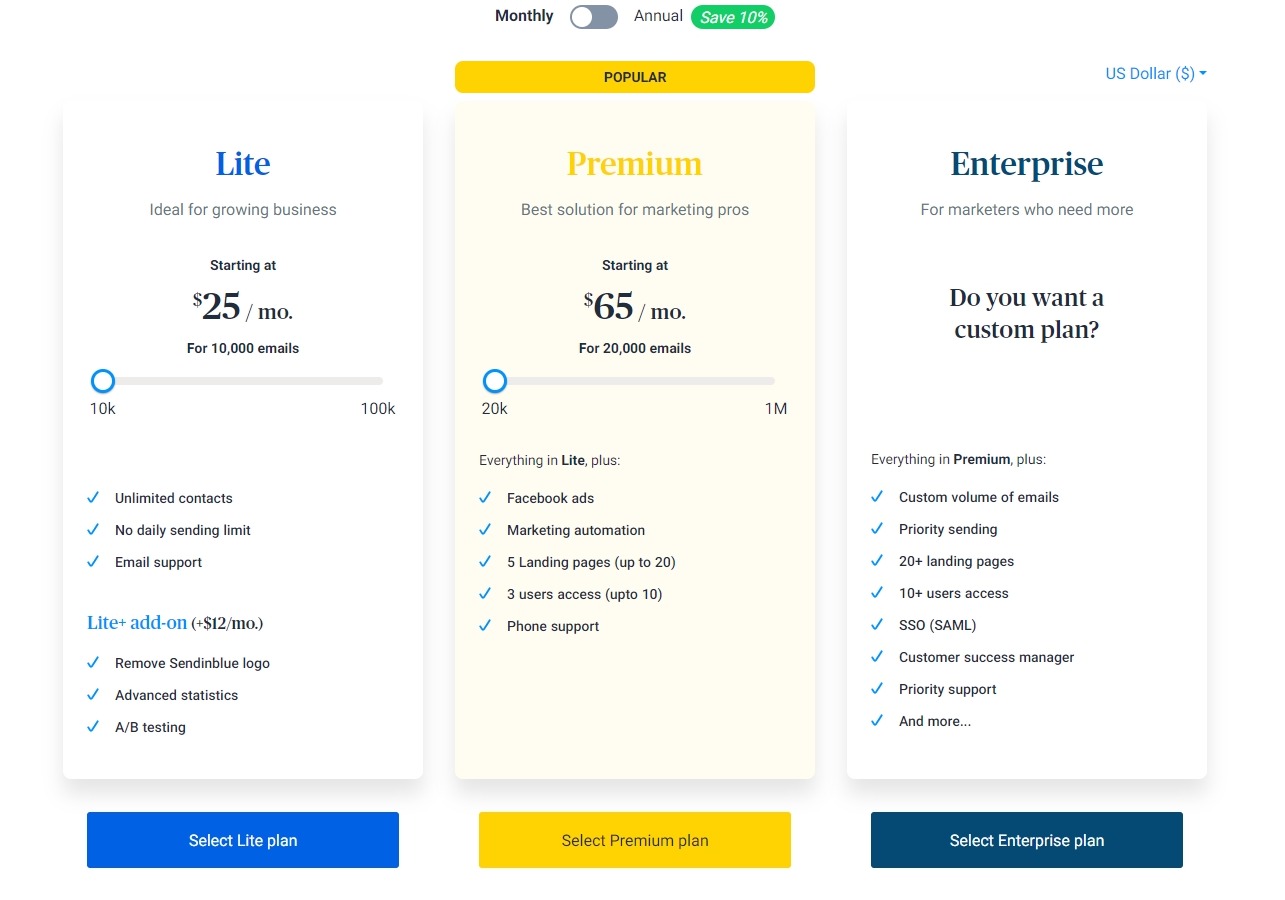Click the Lite plan email slider handle
The height and width of the screenshot is (900, 1285).
coord(103,381)
